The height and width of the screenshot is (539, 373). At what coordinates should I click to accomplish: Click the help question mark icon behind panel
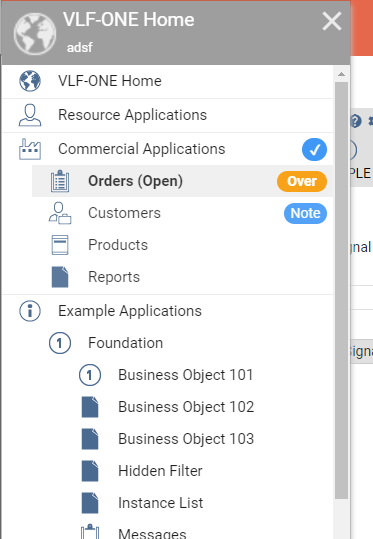point(356,121)
